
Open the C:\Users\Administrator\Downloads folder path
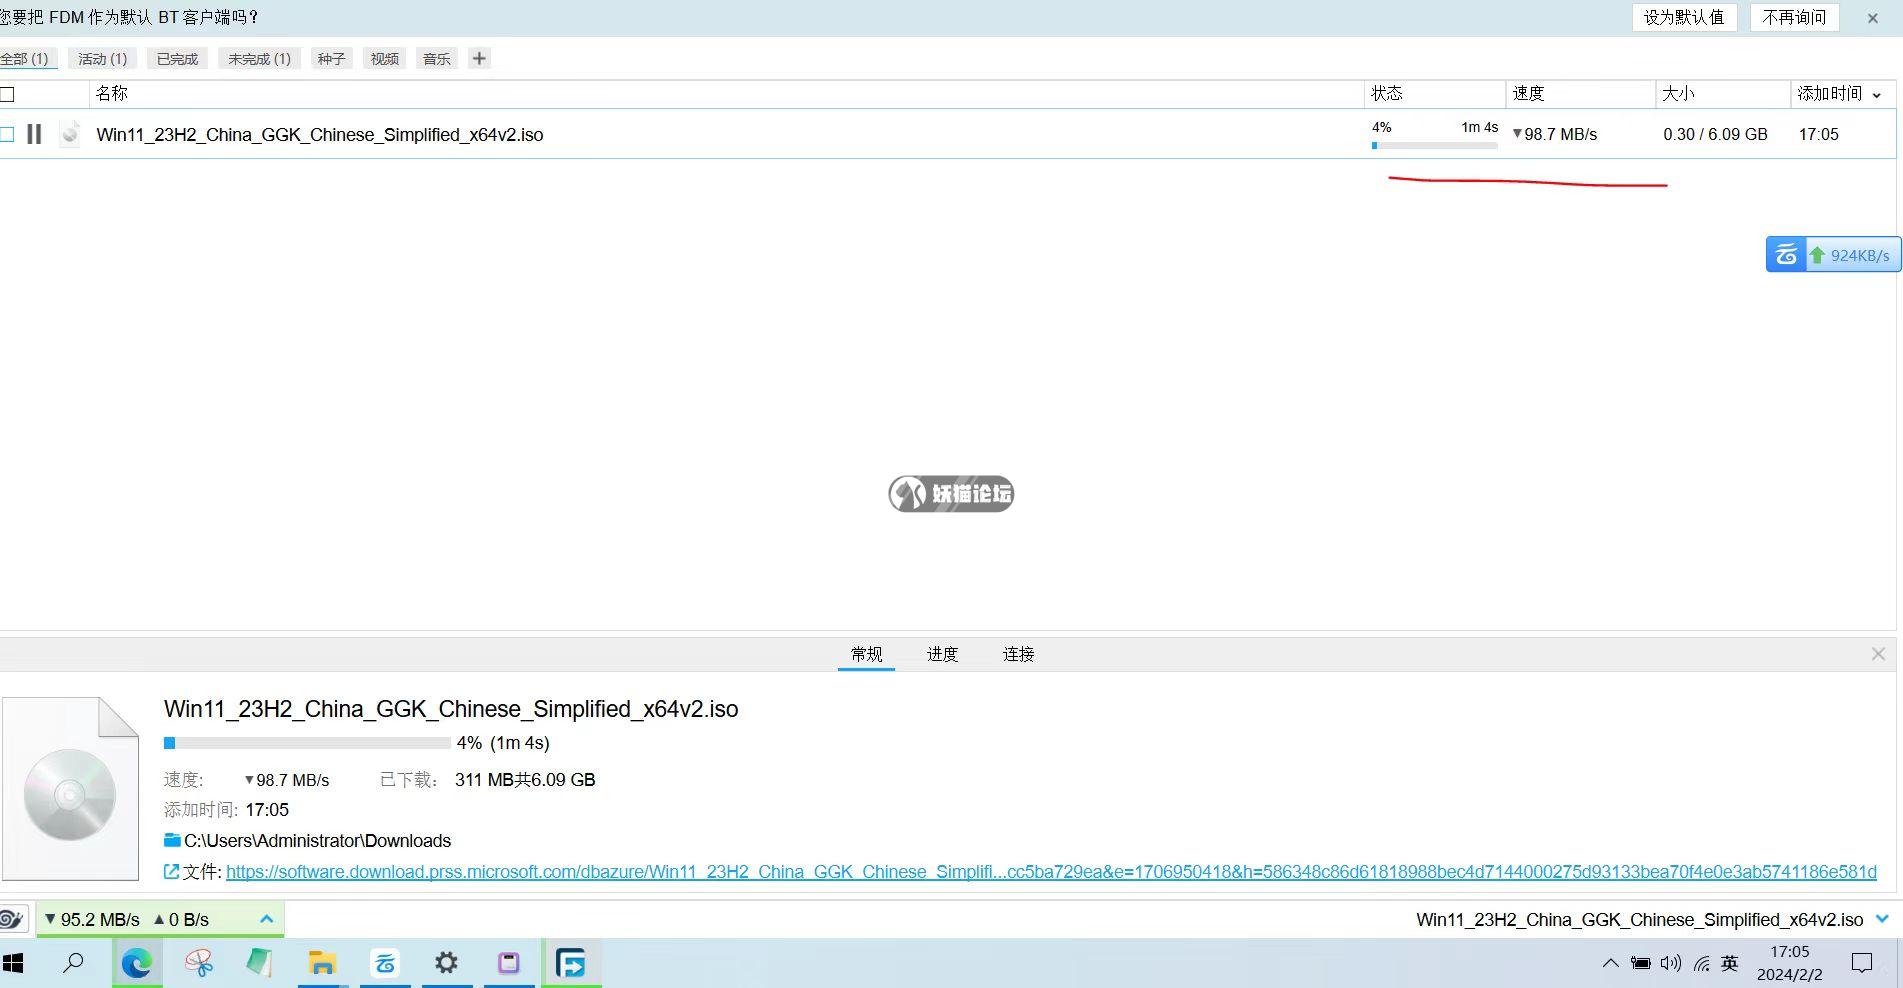[x=317, y=841]
